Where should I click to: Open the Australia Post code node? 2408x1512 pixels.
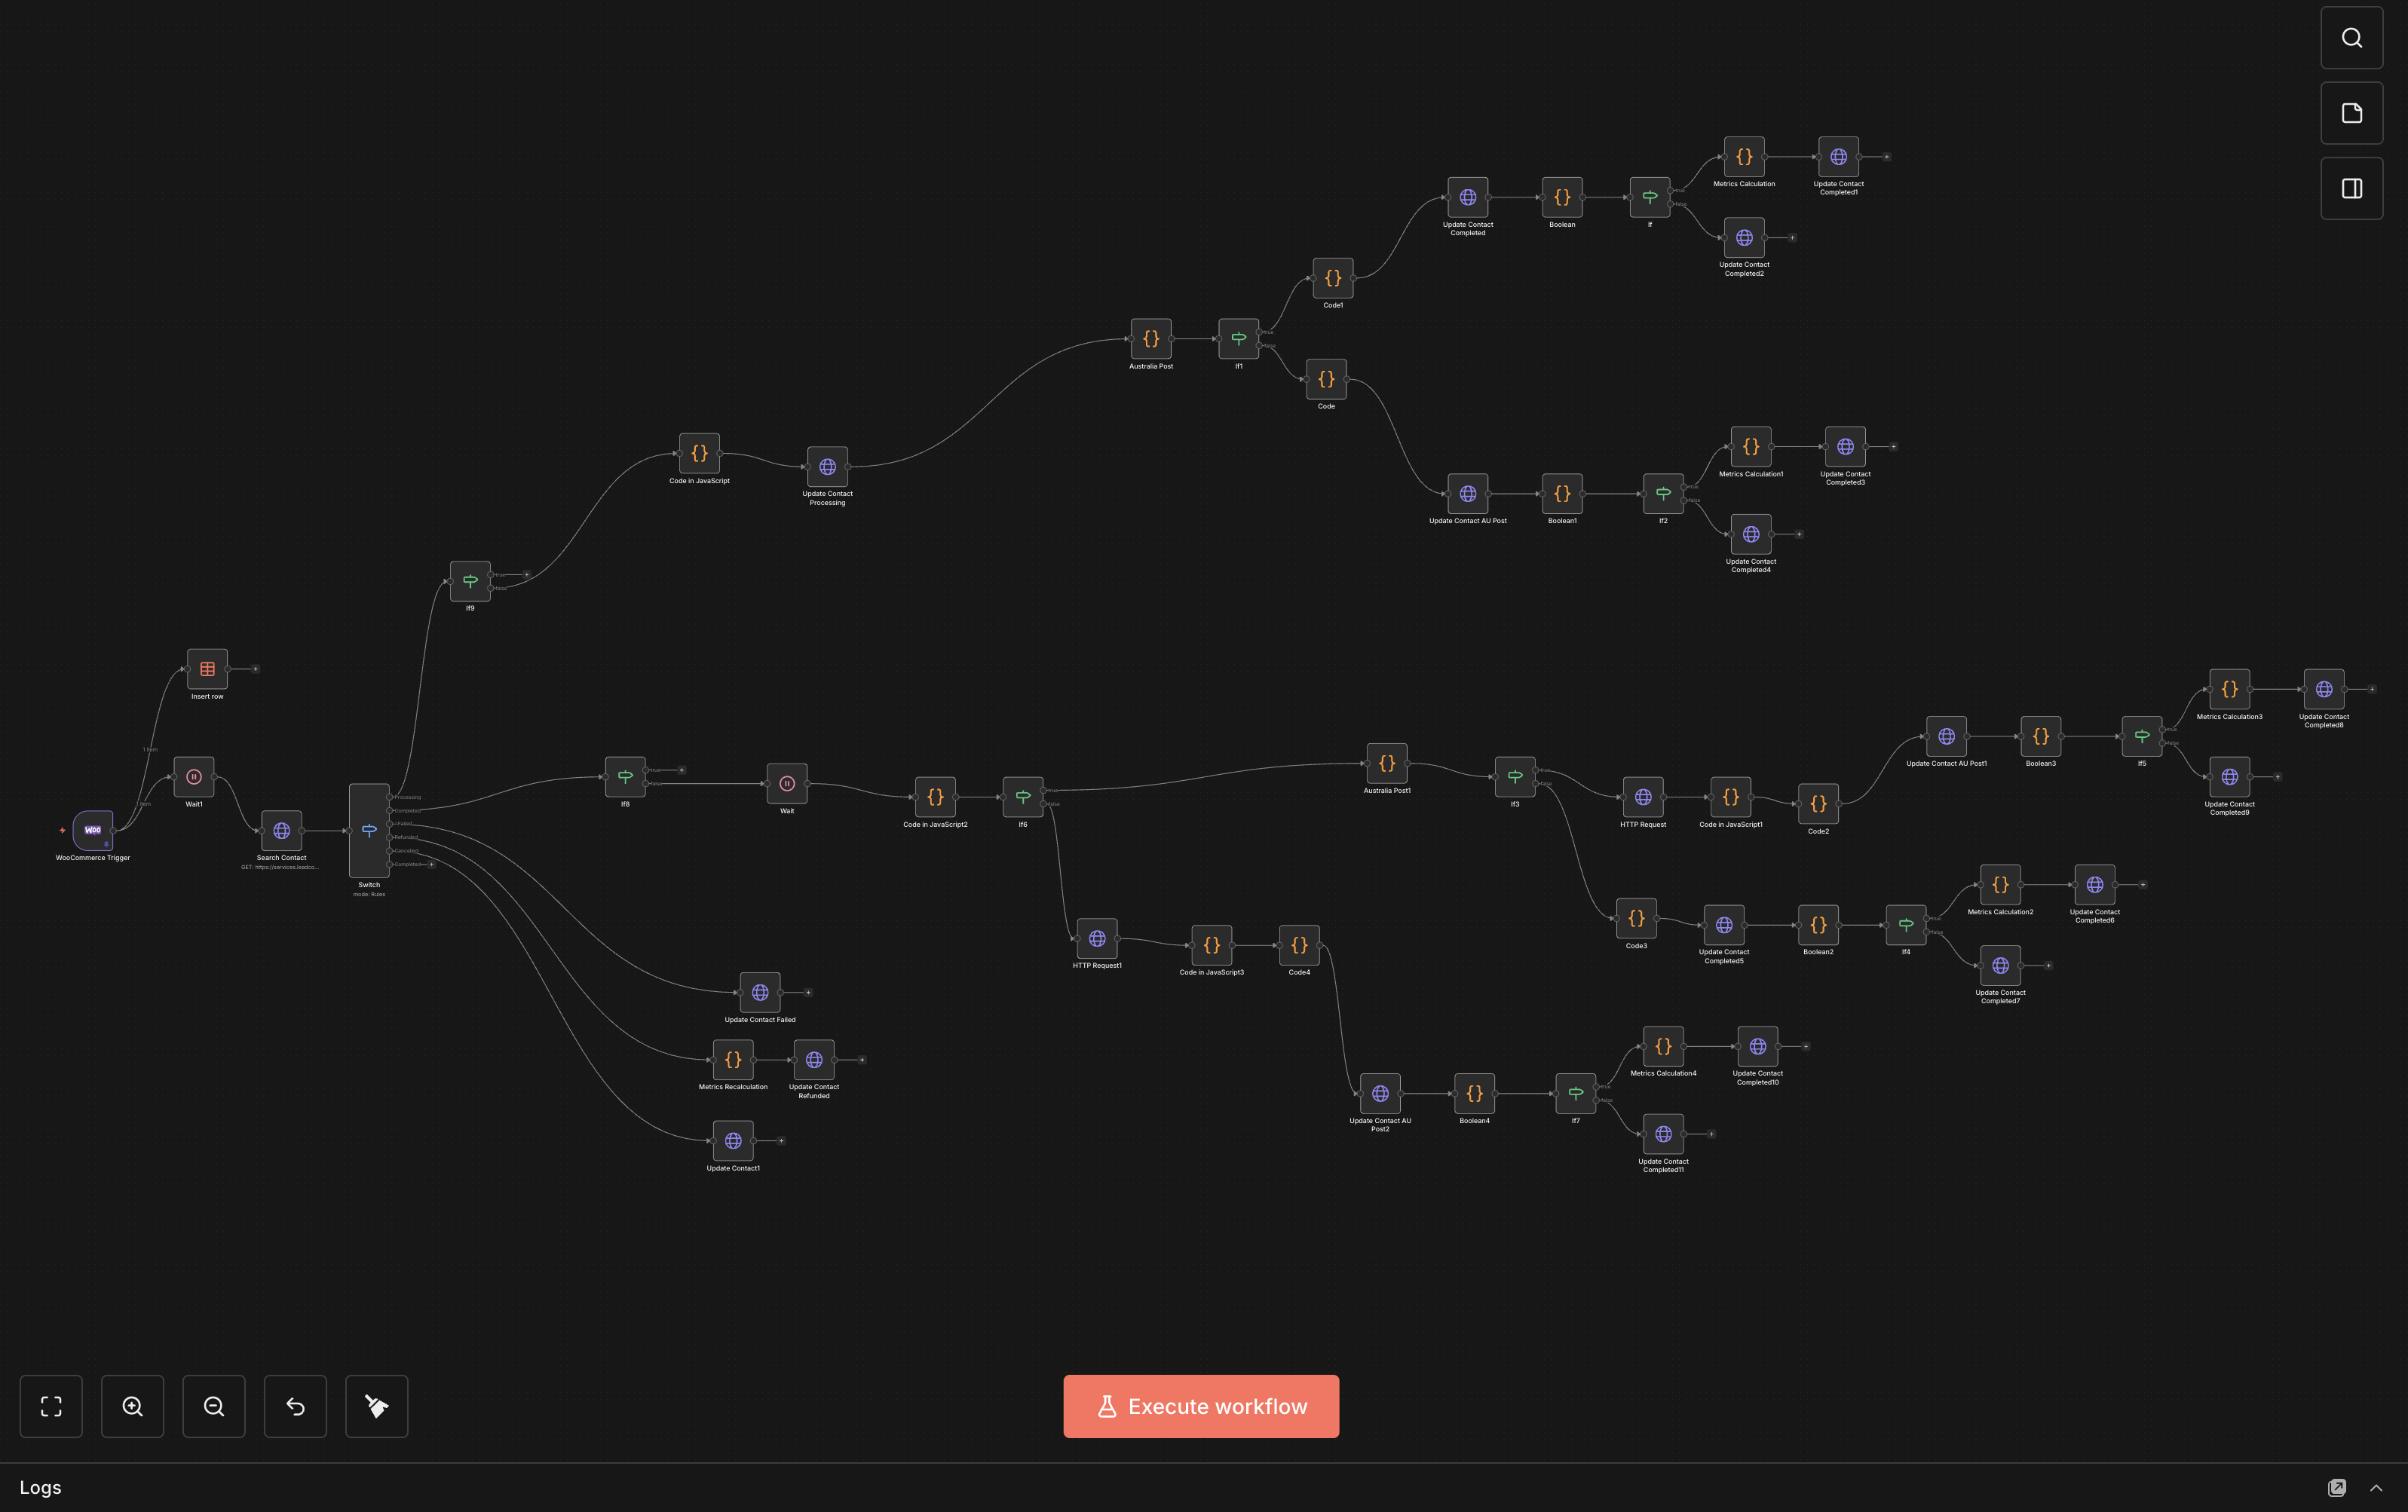(x=1151, y=339)
